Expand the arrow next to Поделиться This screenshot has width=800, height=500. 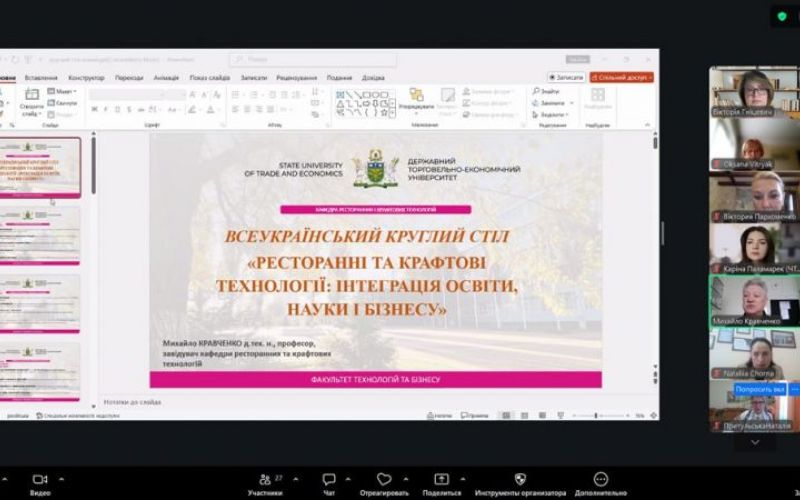[461, 477]
